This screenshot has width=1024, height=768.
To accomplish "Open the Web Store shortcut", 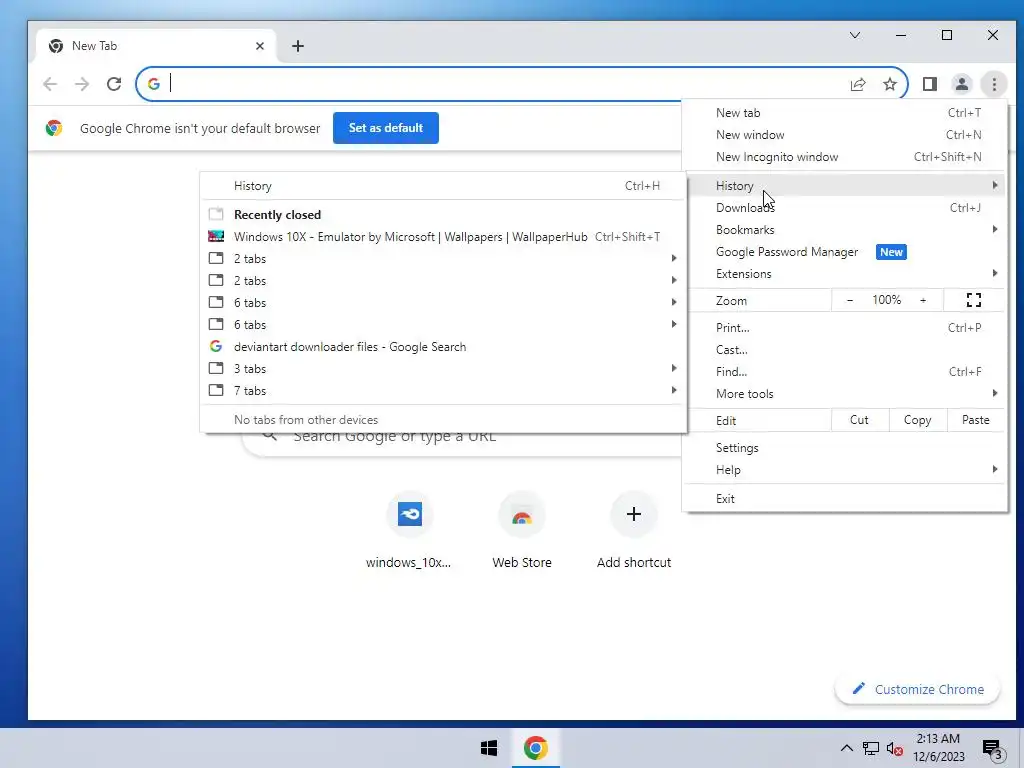I will pos(522,531).
